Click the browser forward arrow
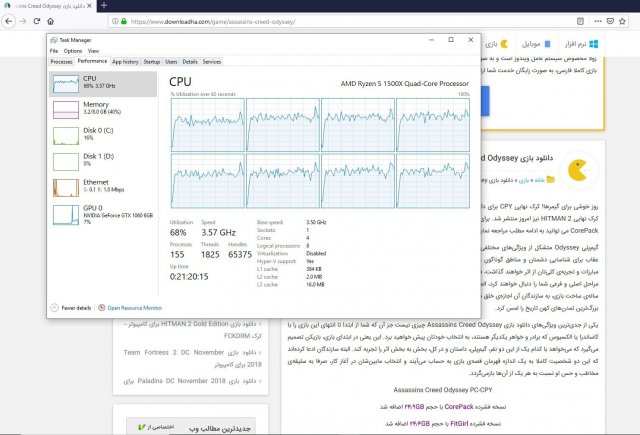Screen dimensions: 640x435 [23, 21]
